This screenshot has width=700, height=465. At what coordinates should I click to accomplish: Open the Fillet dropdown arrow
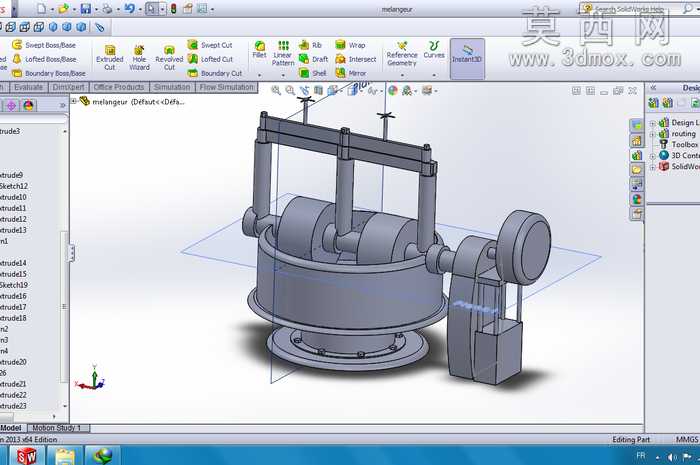tap(259, 75)
